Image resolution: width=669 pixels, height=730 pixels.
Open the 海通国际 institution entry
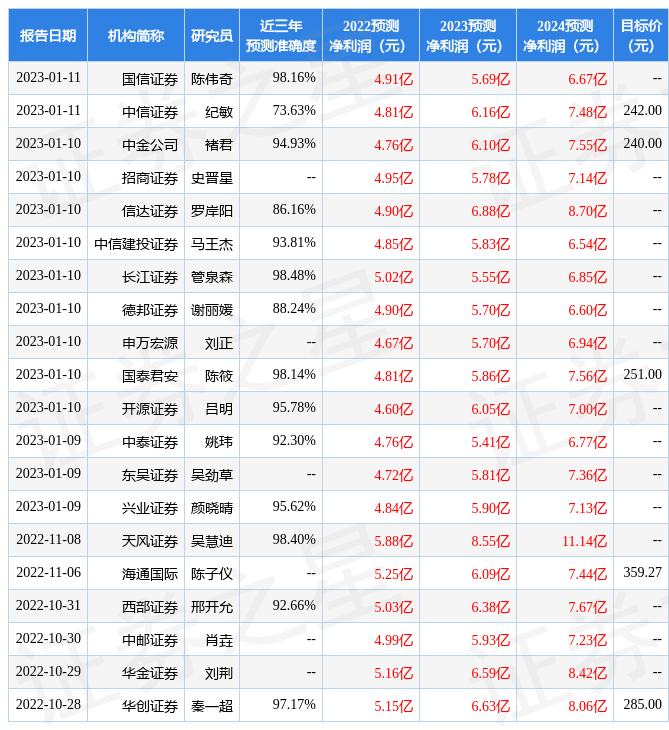(150, 573)
